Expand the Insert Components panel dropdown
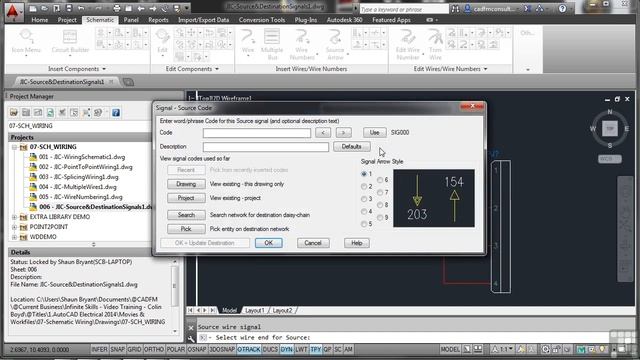640x360 pixels. 104,69
